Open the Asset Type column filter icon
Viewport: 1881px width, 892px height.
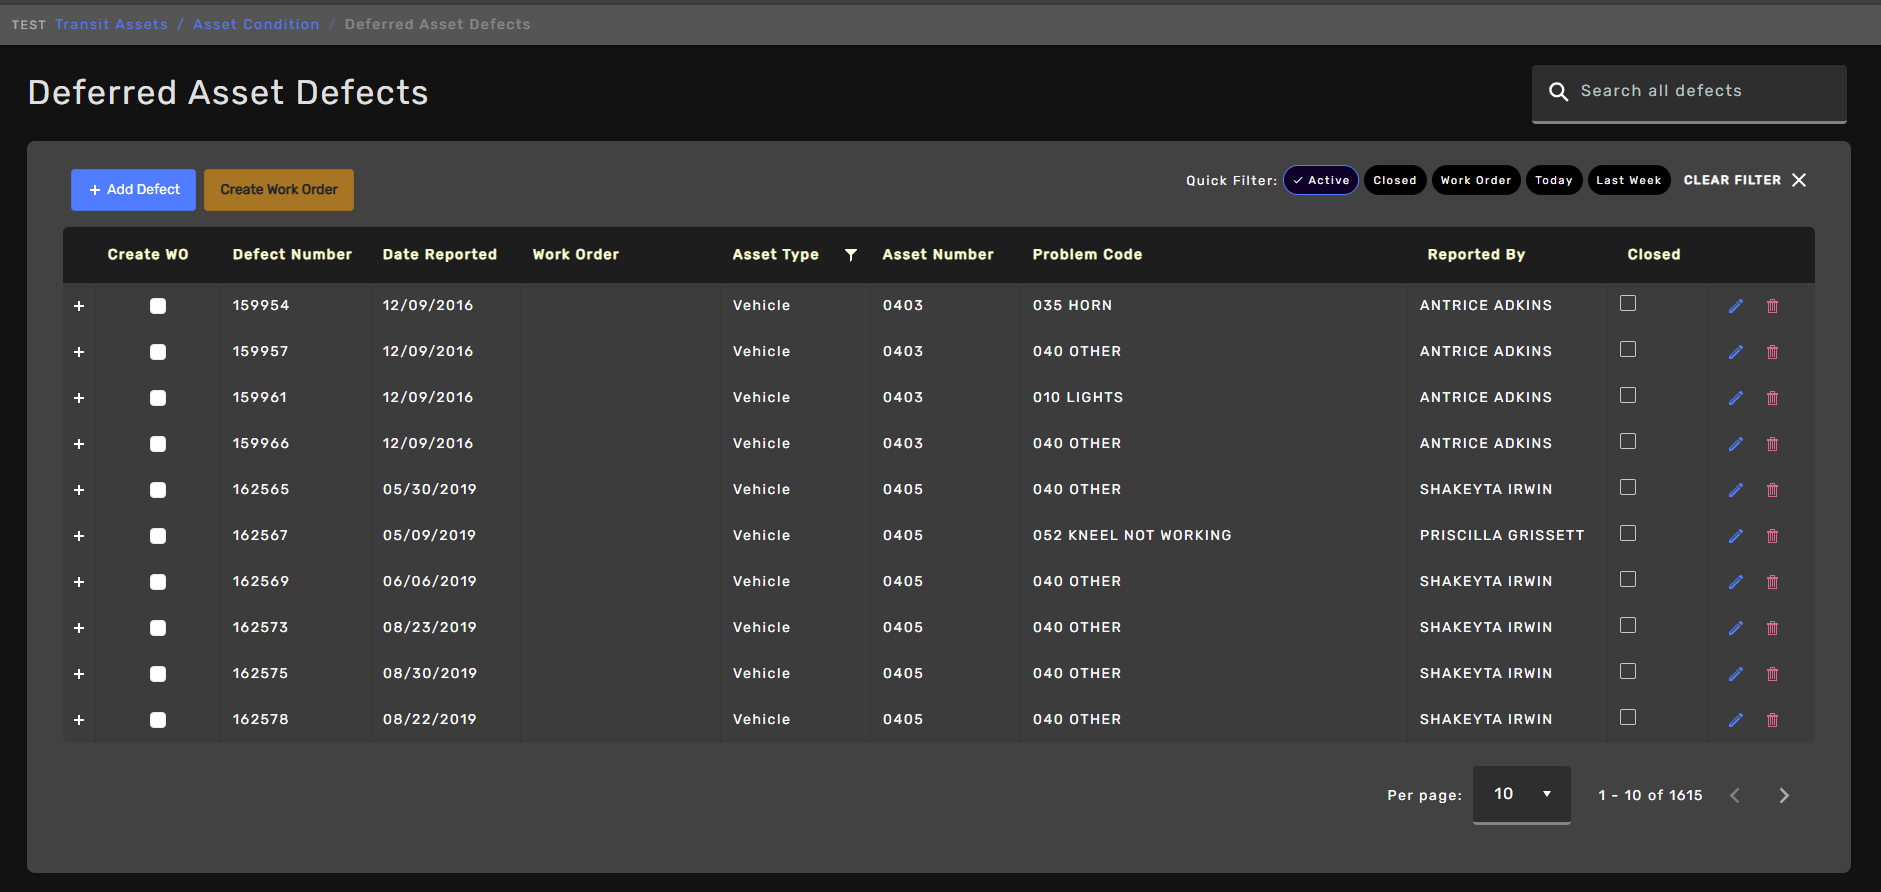pos(851,255)
